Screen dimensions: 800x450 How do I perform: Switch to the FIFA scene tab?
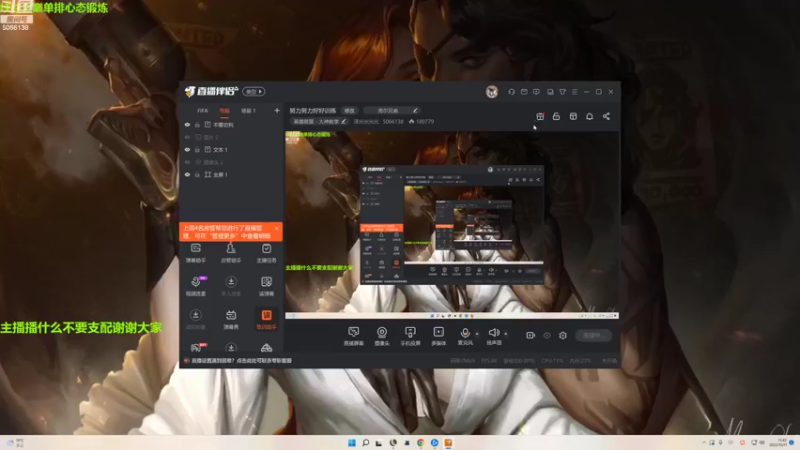click(203, 111)
